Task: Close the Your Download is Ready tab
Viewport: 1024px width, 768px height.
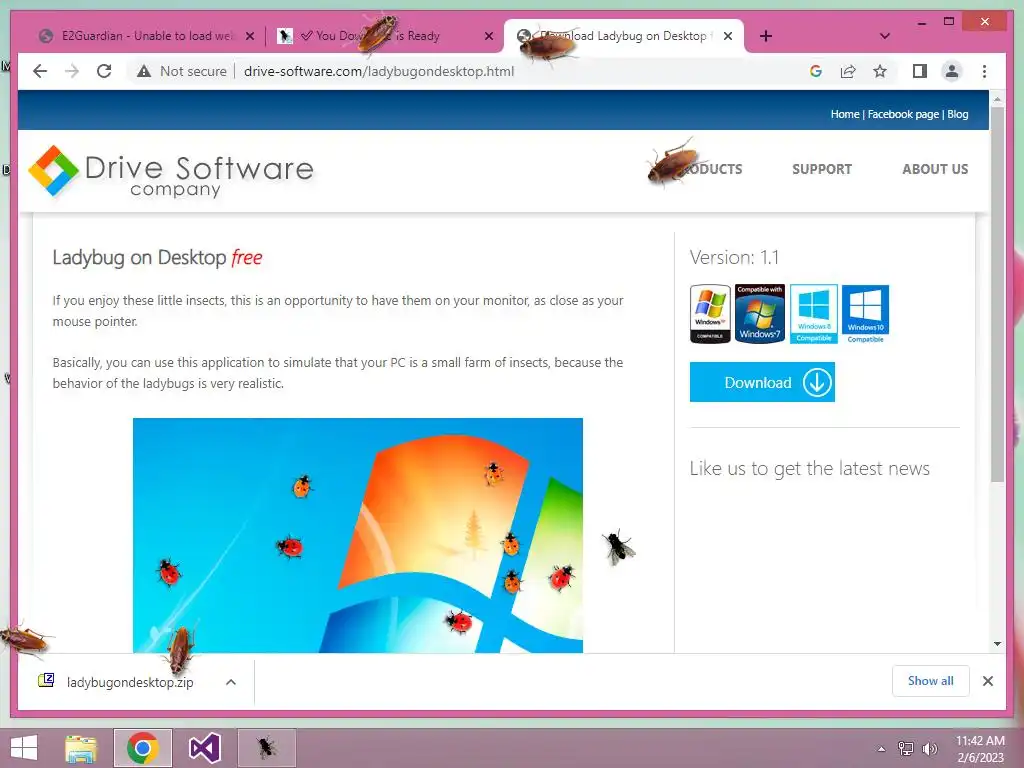Action: tap(488, 37)
